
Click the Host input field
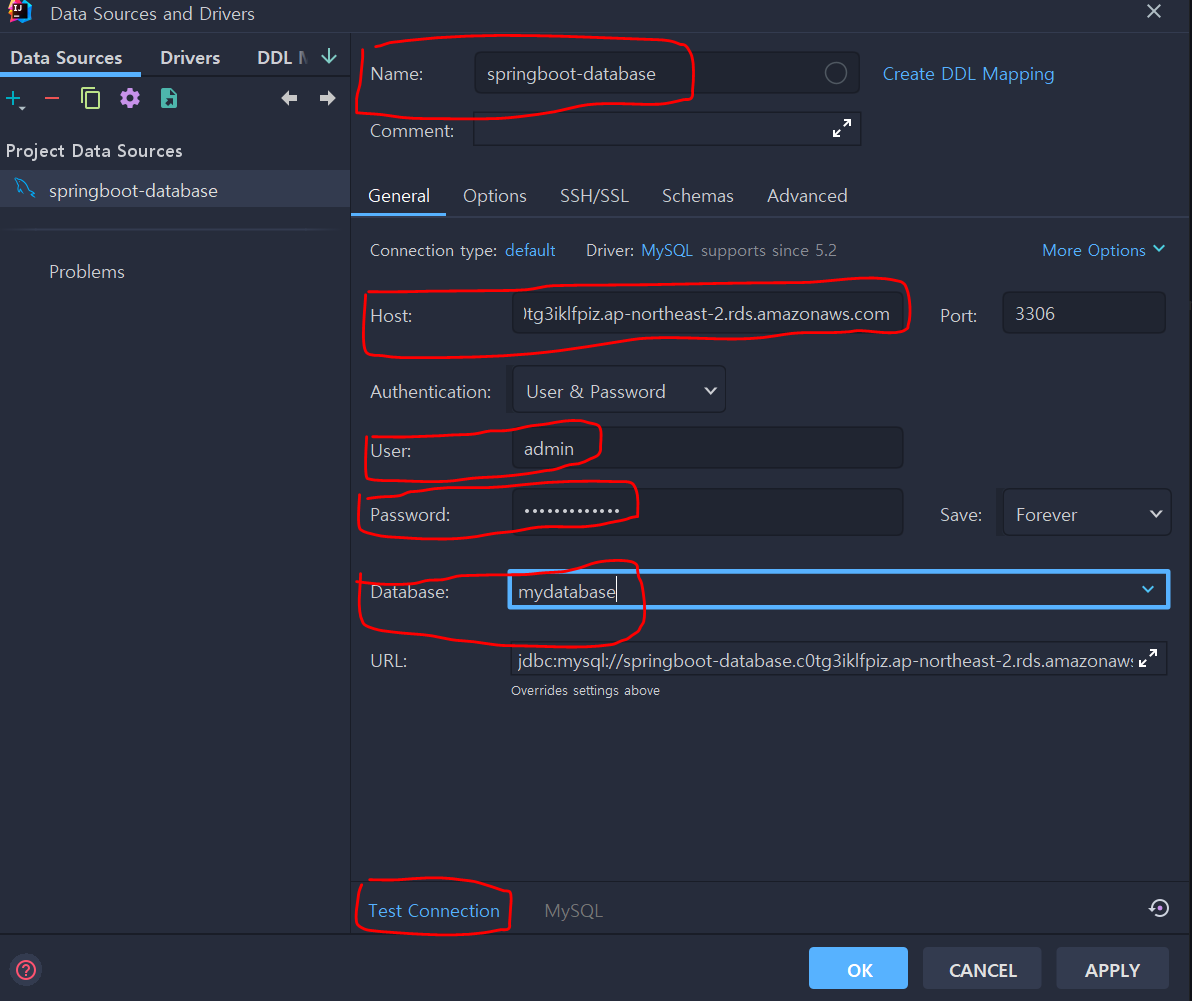tap(708, 313)
